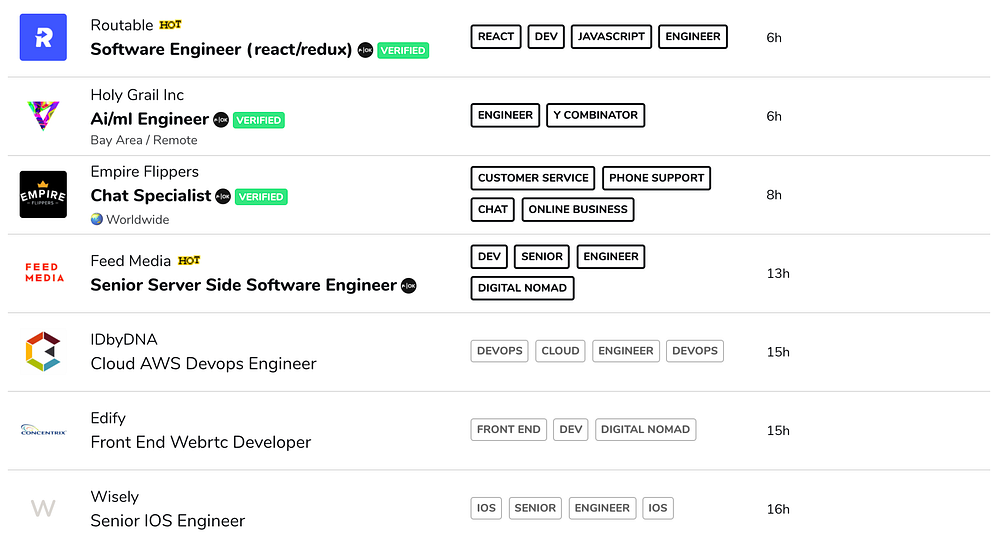Screen dimensions: 1000x544
Task: Click the Routable company logo icon
Action: 43,37
